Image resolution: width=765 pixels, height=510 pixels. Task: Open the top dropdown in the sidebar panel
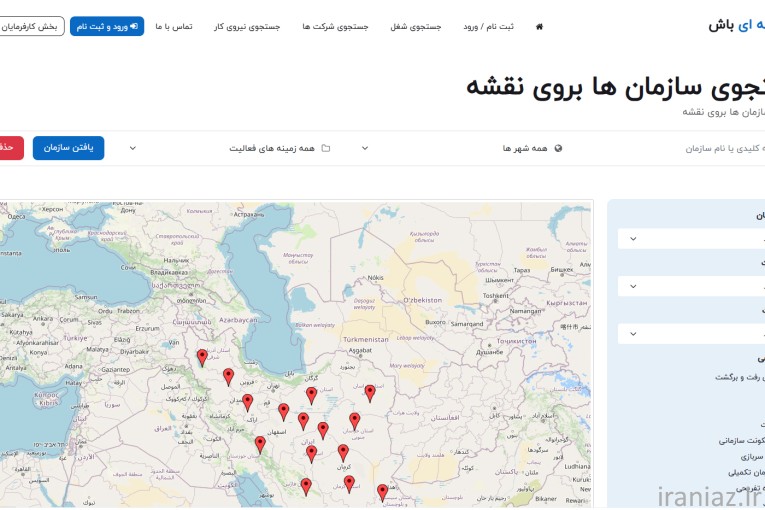click(691, 239)
